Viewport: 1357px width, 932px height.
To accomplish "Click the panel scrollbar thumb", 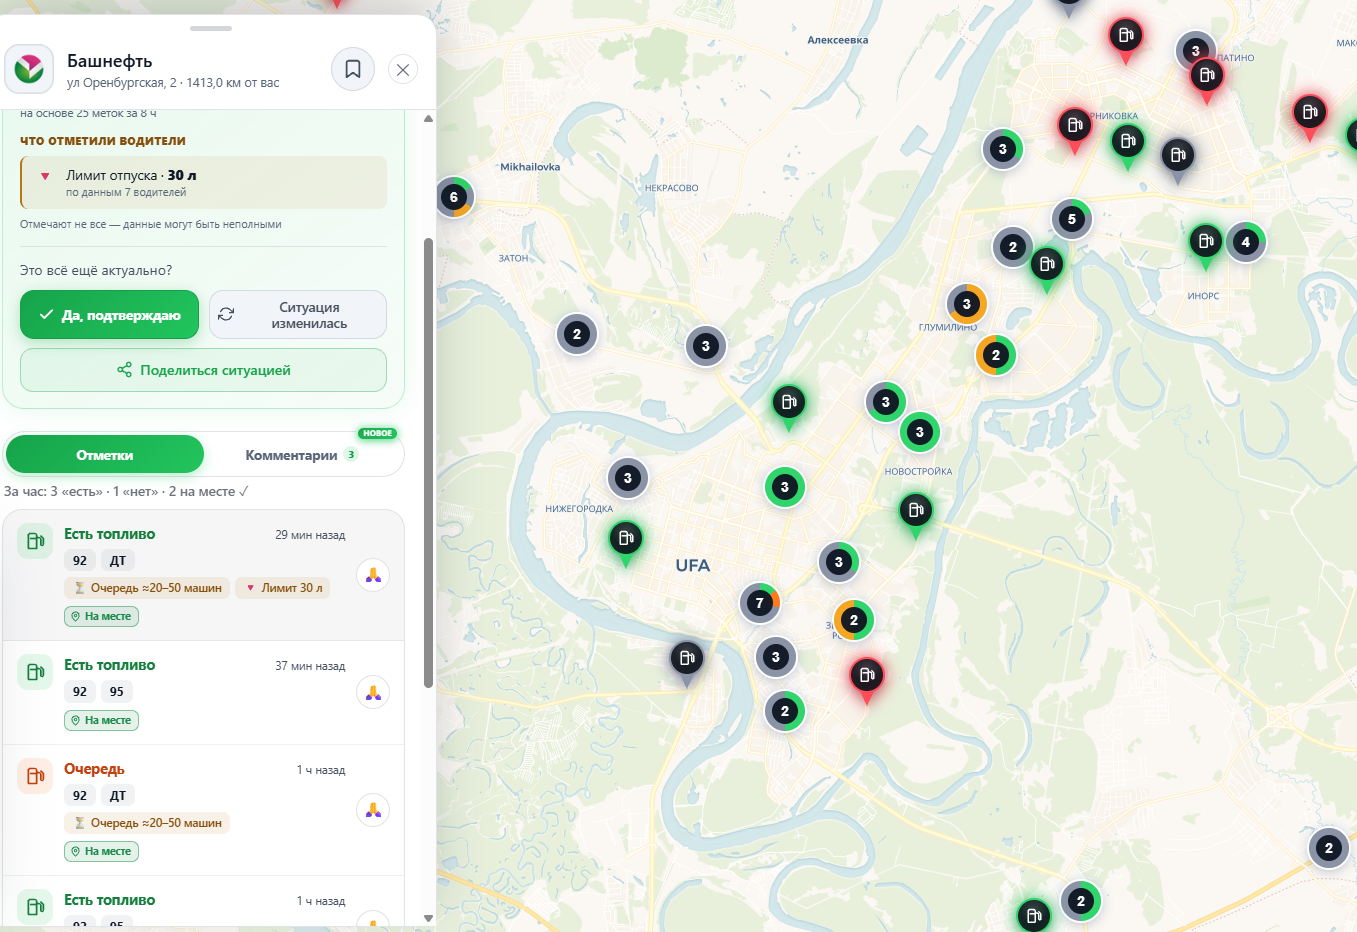I will 429,463.
